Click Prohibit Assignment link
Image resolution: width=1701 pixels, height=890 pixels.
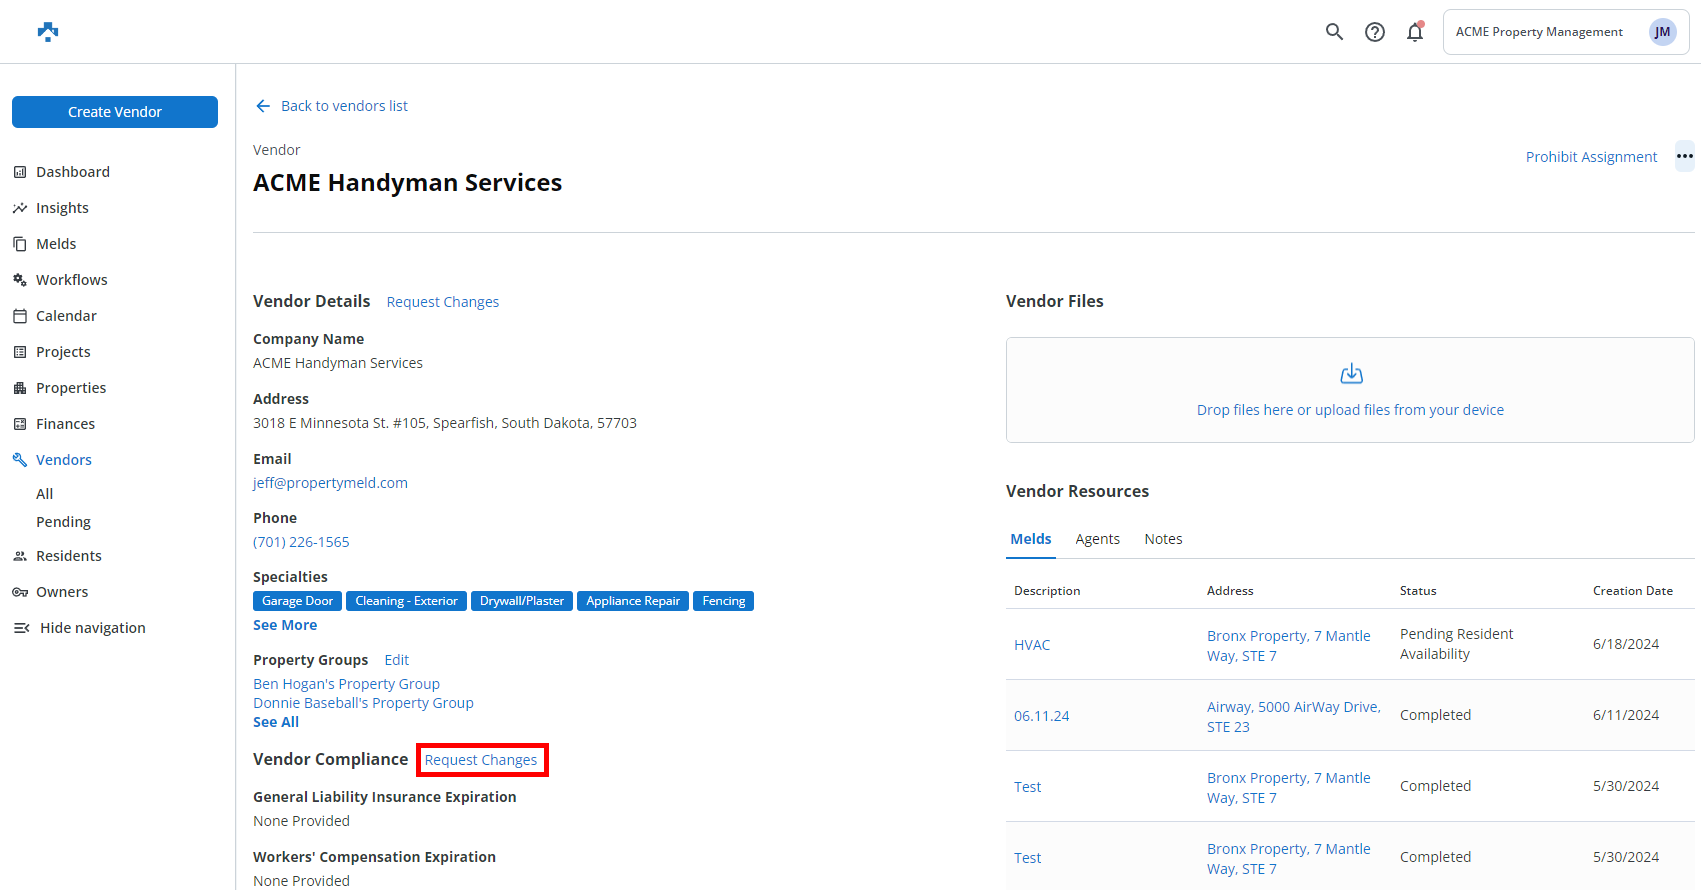pos(1591,157)
